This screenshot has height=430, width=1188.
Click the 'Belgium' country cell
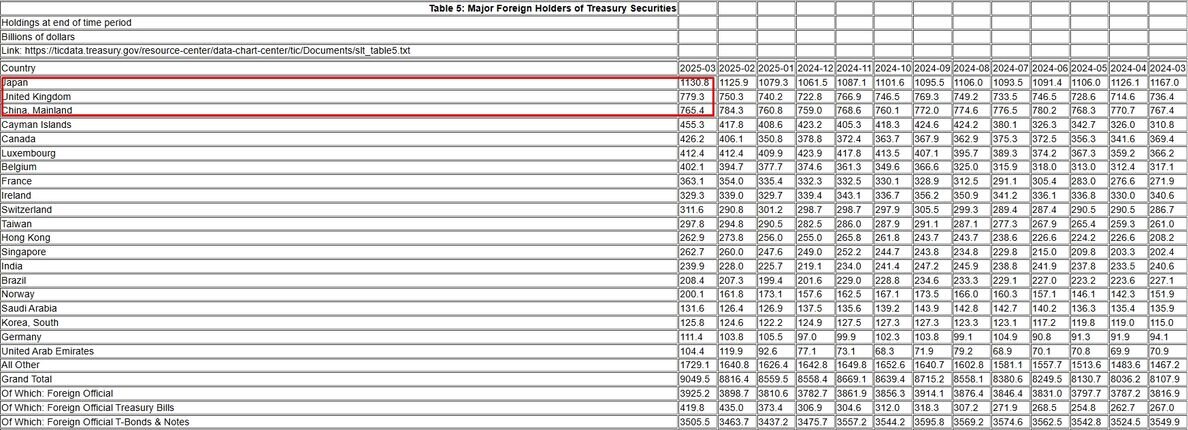(x=339, y=167)
